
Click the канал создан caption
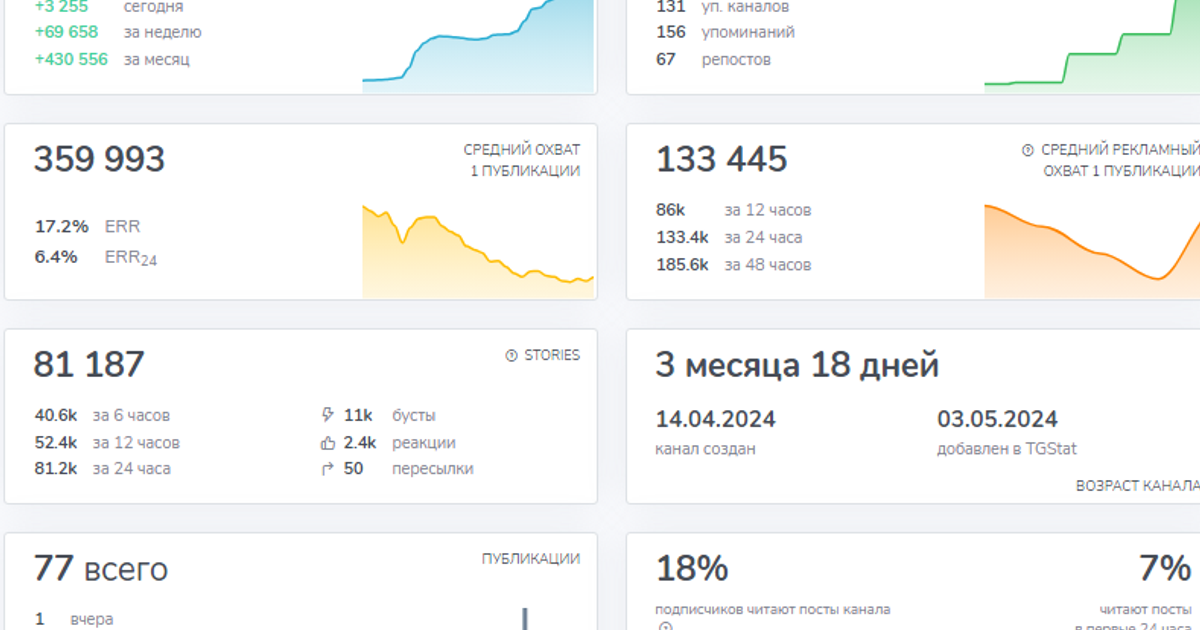coord(706,449)
